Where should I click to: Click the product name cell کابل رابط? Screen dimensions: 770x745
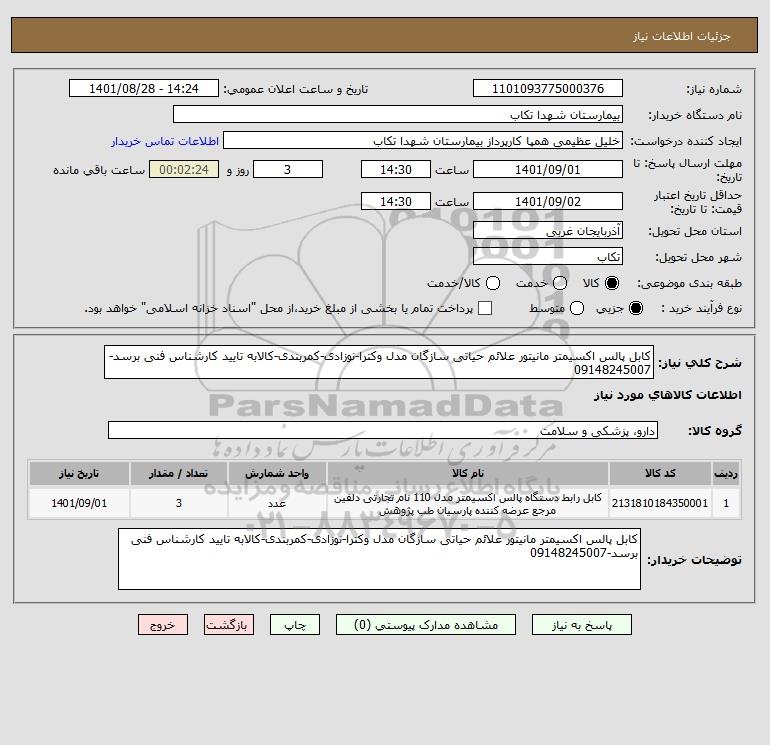pyautogui.click(x=468, y=503)
